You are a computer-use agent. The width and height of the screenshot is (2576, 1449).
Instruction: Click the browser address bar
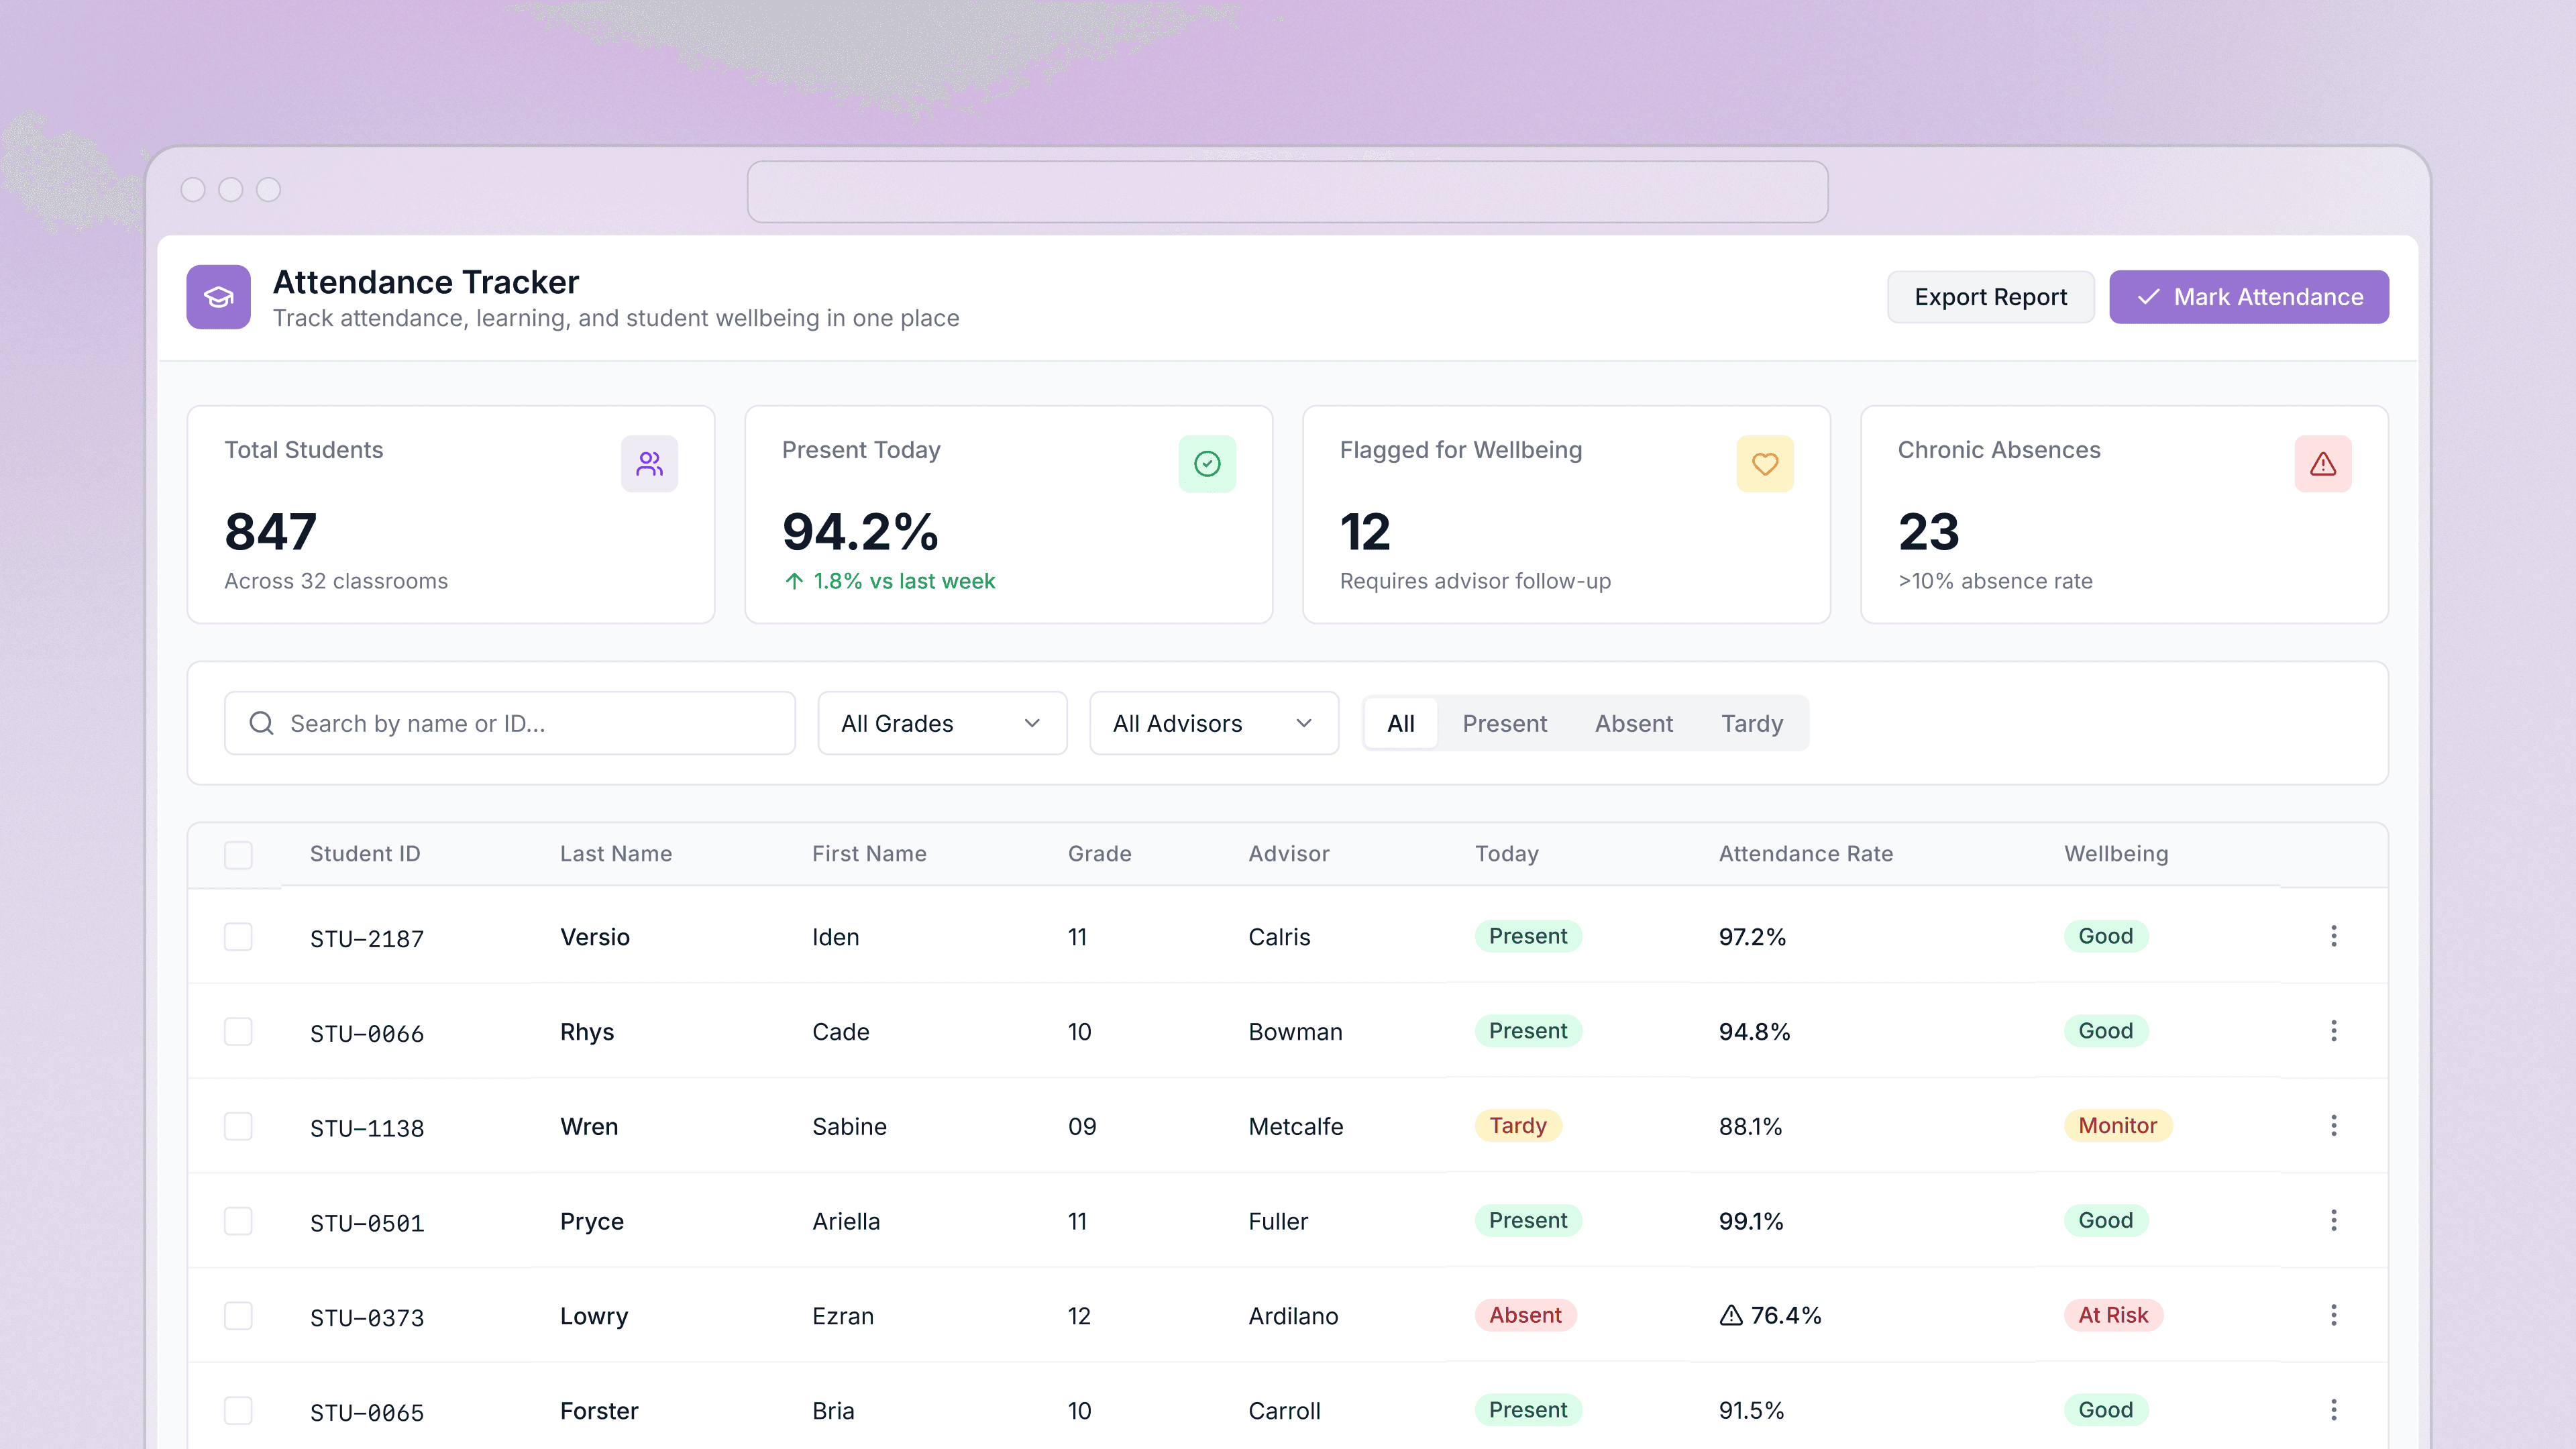1287,192
